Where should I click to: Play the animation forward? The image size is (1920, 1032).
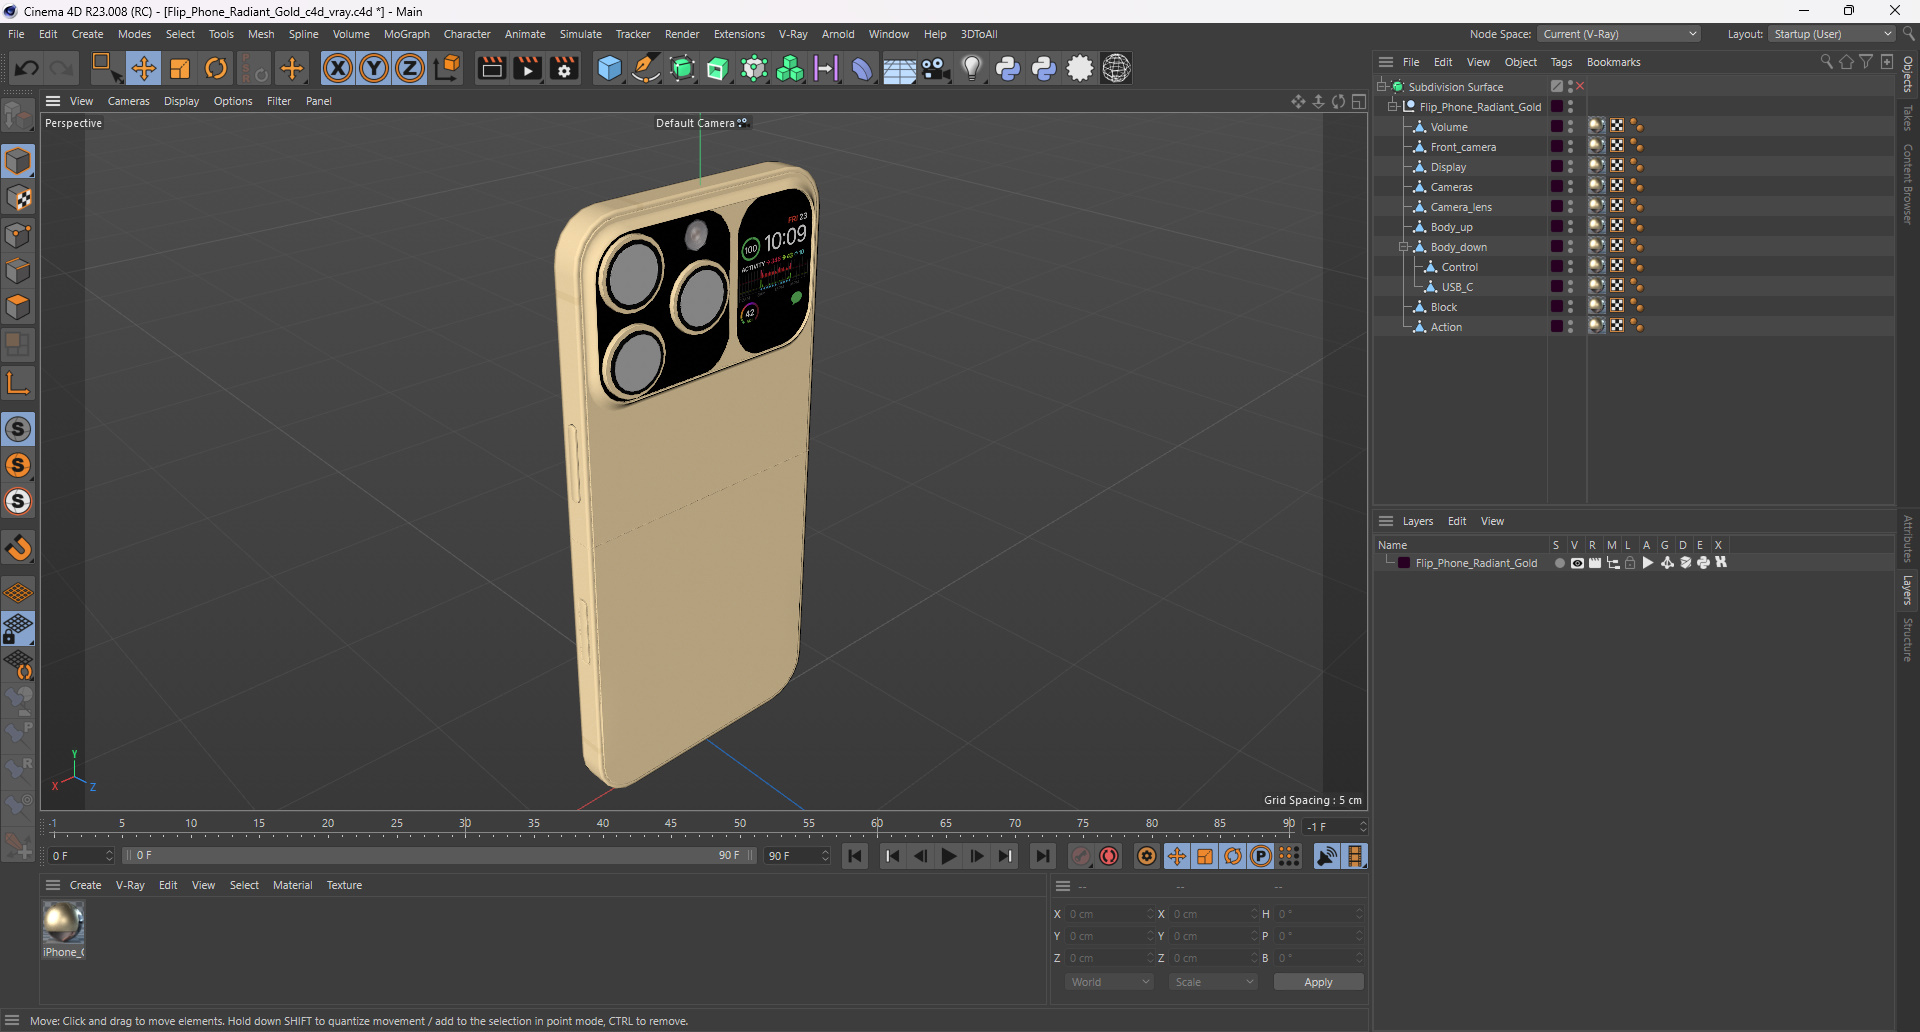(949, 856)
